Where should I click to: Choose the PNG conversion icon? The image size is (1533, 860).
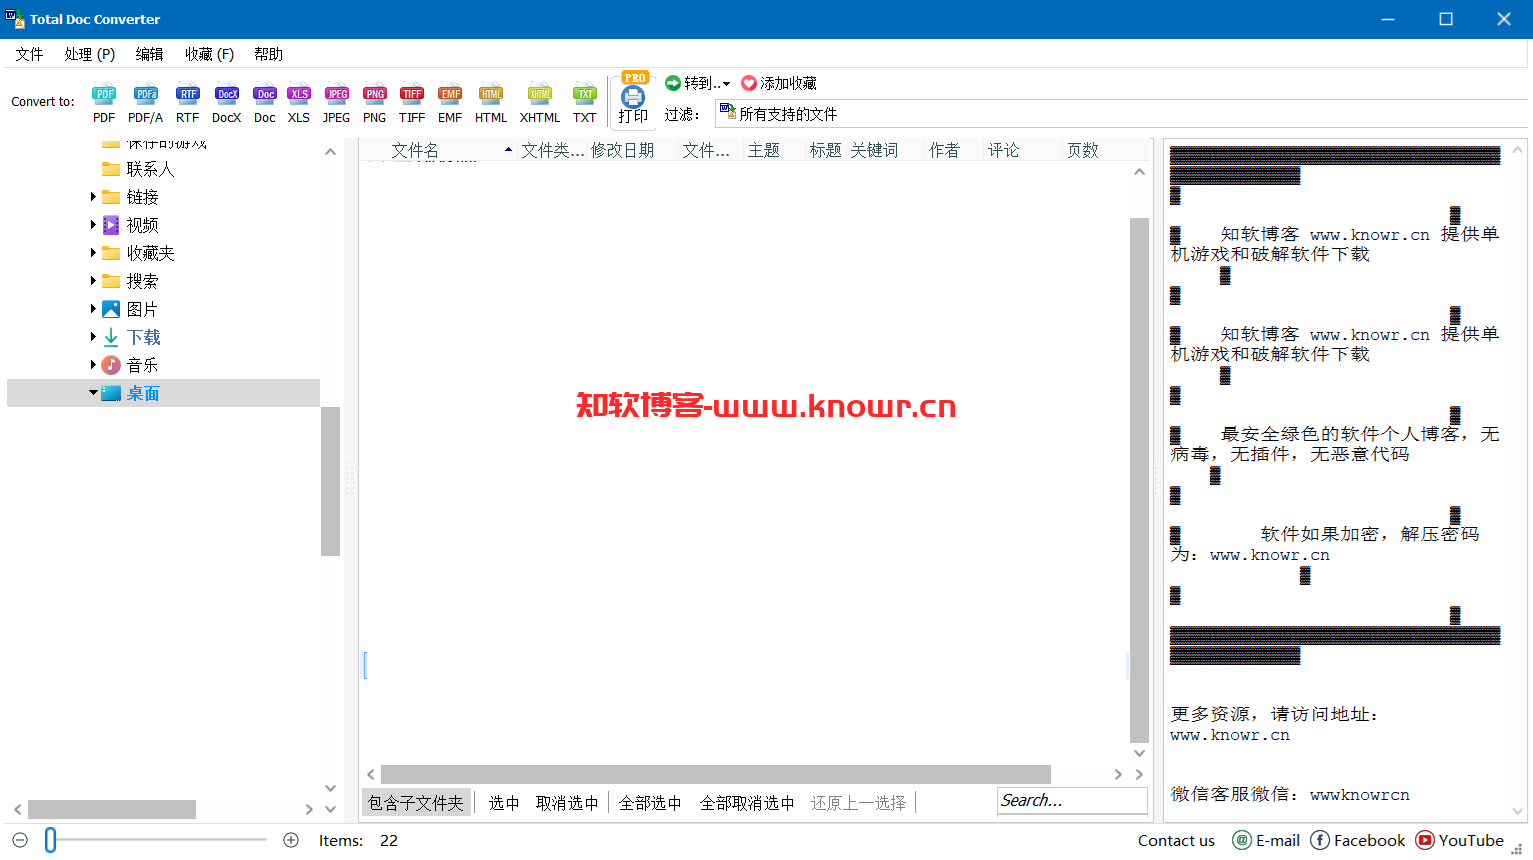click(375, 103)
